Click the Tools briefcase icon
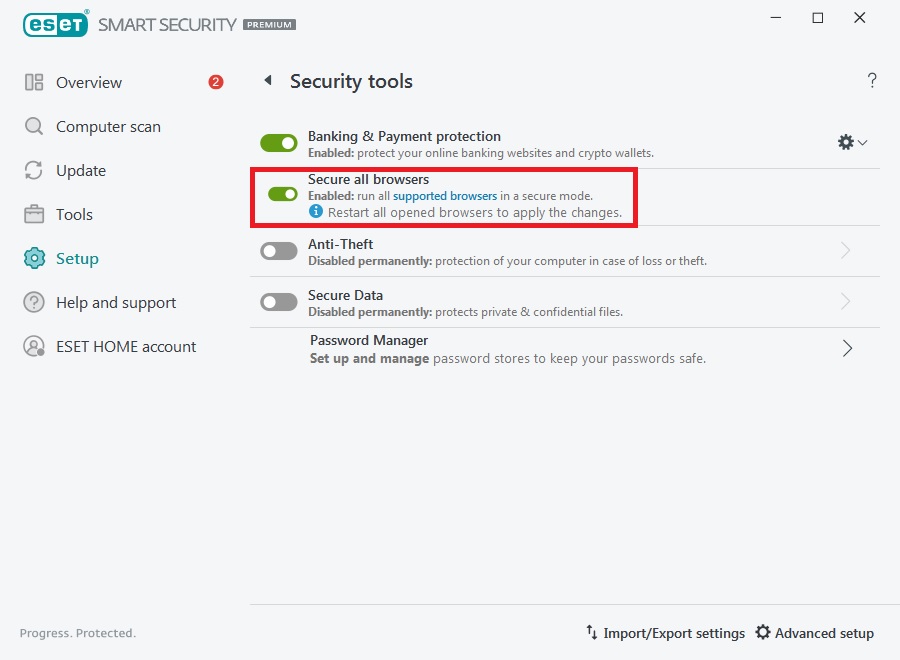Image resolution: width=900 pixels, height=660 pixels. (34, 215)
